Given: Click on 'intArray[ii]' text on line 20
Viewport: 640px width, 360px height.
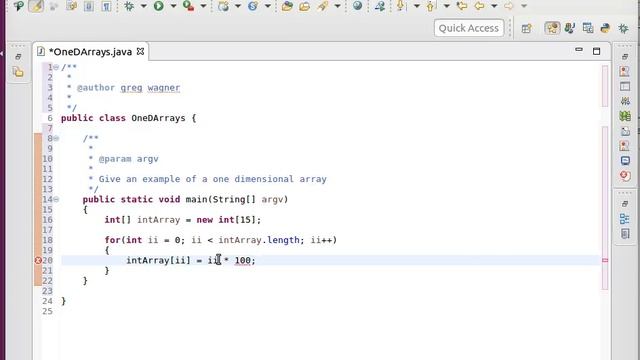Looking at the screenshot, I should pyautogui.click(x=158, y=260).
